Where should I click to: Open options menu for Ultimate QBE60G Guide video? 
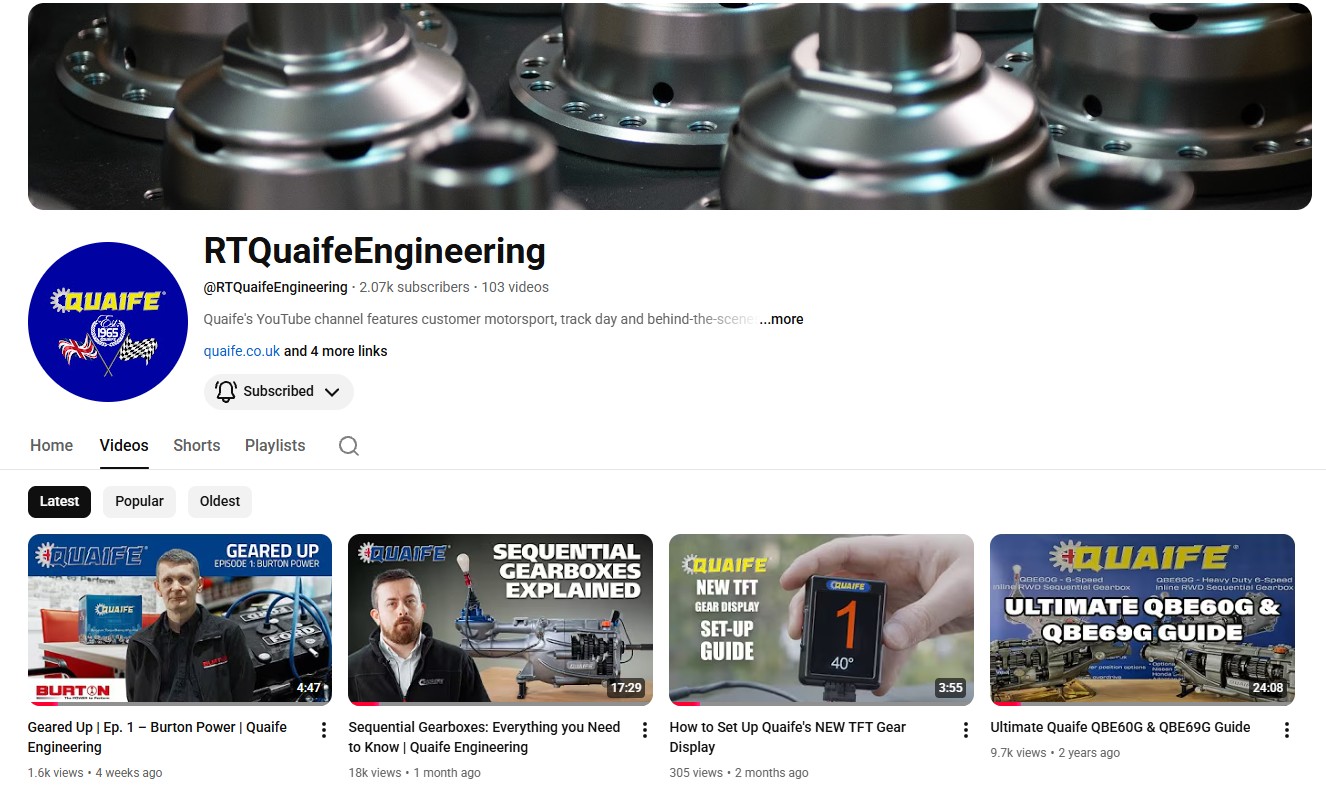click(1286, 730)
